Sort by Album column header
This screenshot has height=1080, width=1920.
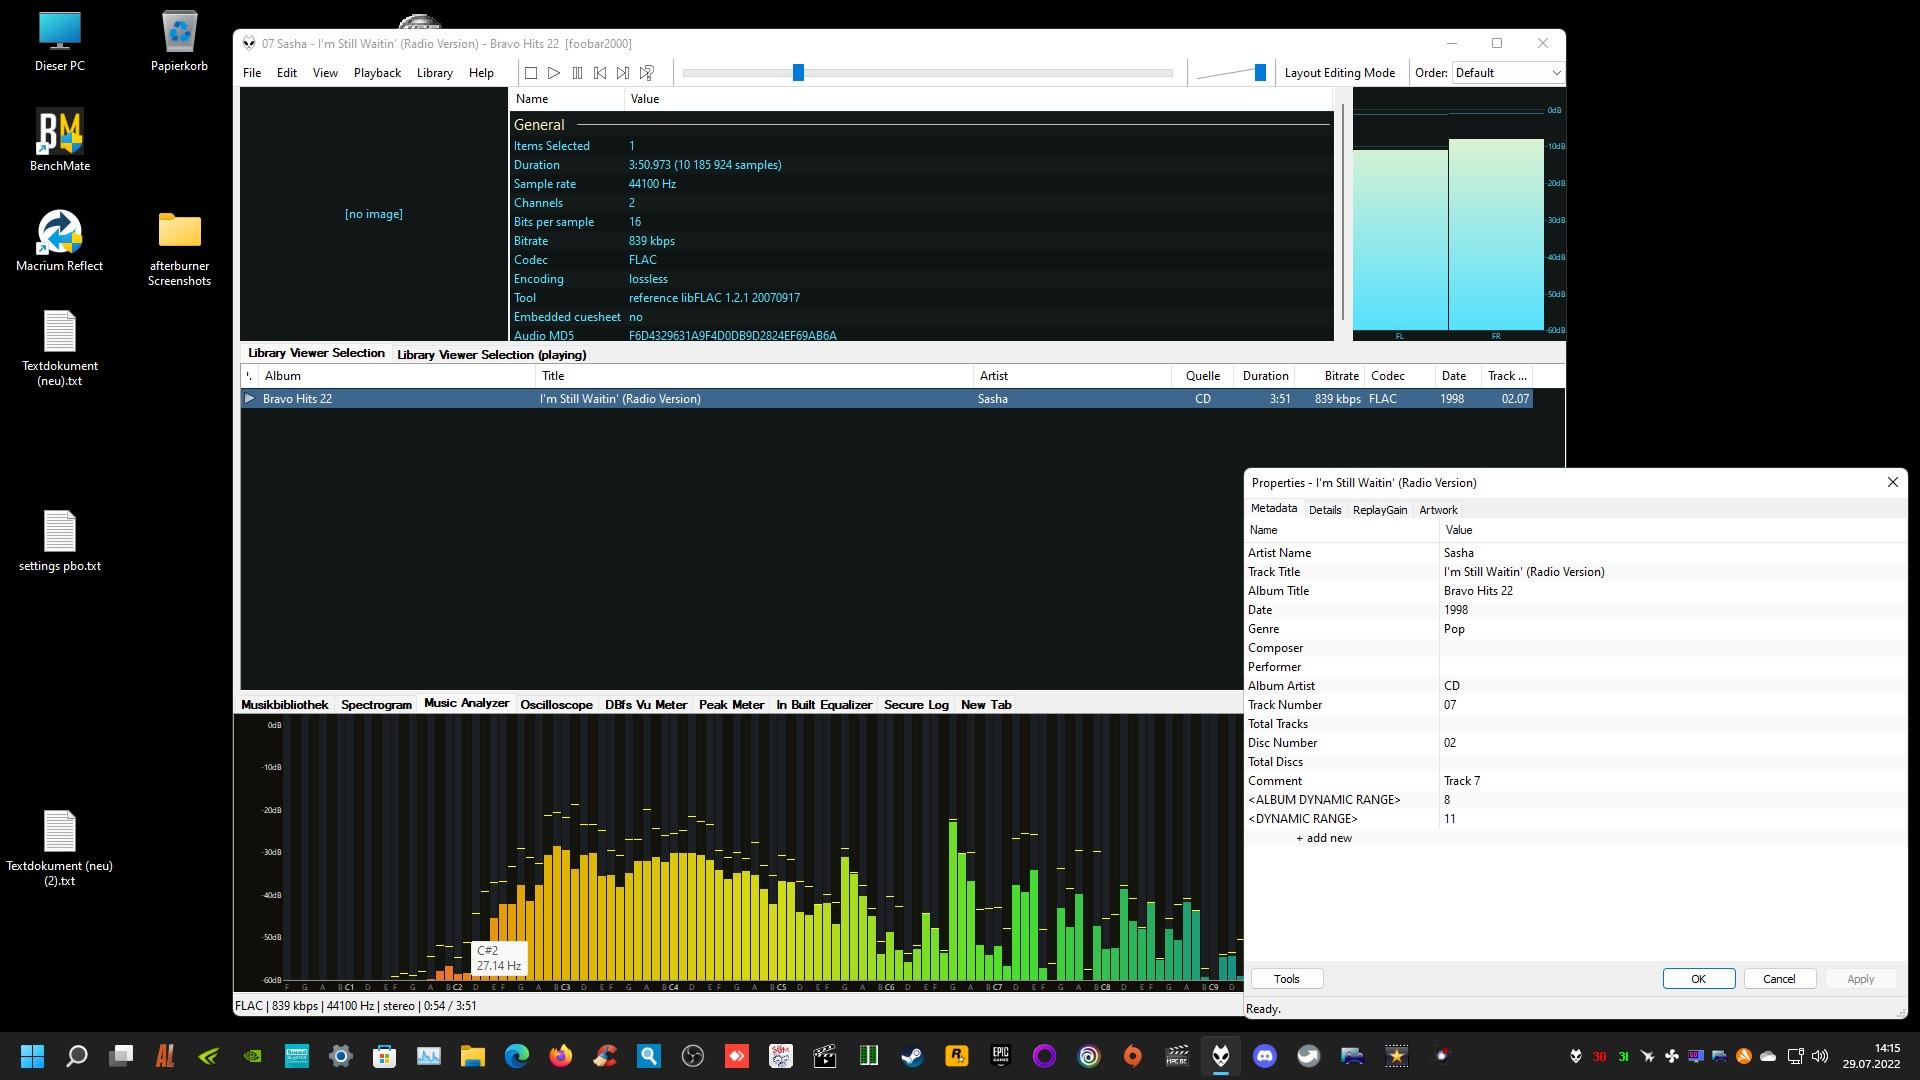point(397,376)
